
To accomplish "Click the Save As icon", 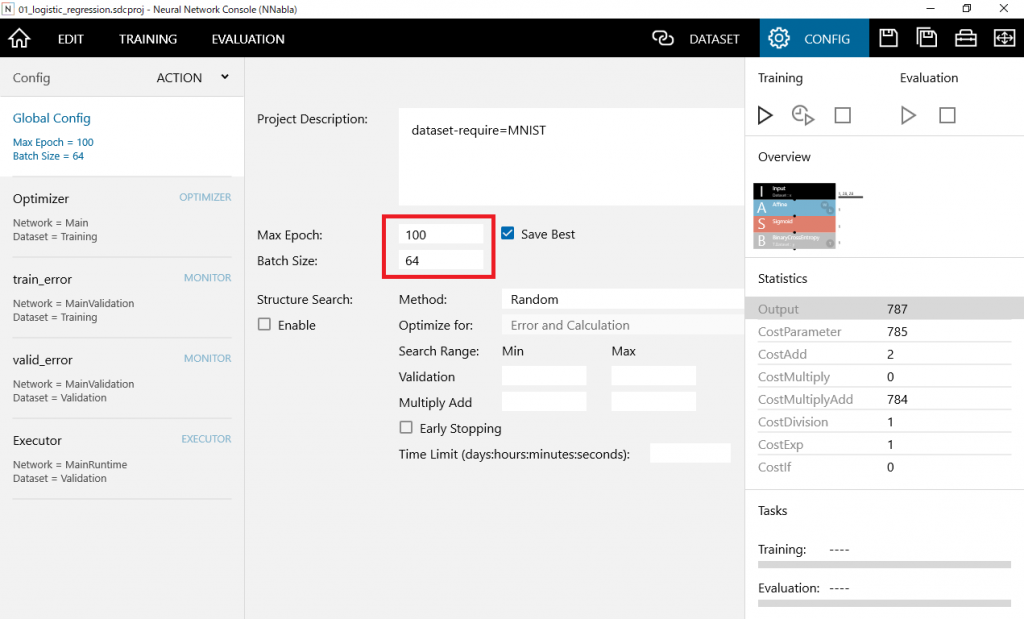I will point(927,39).
